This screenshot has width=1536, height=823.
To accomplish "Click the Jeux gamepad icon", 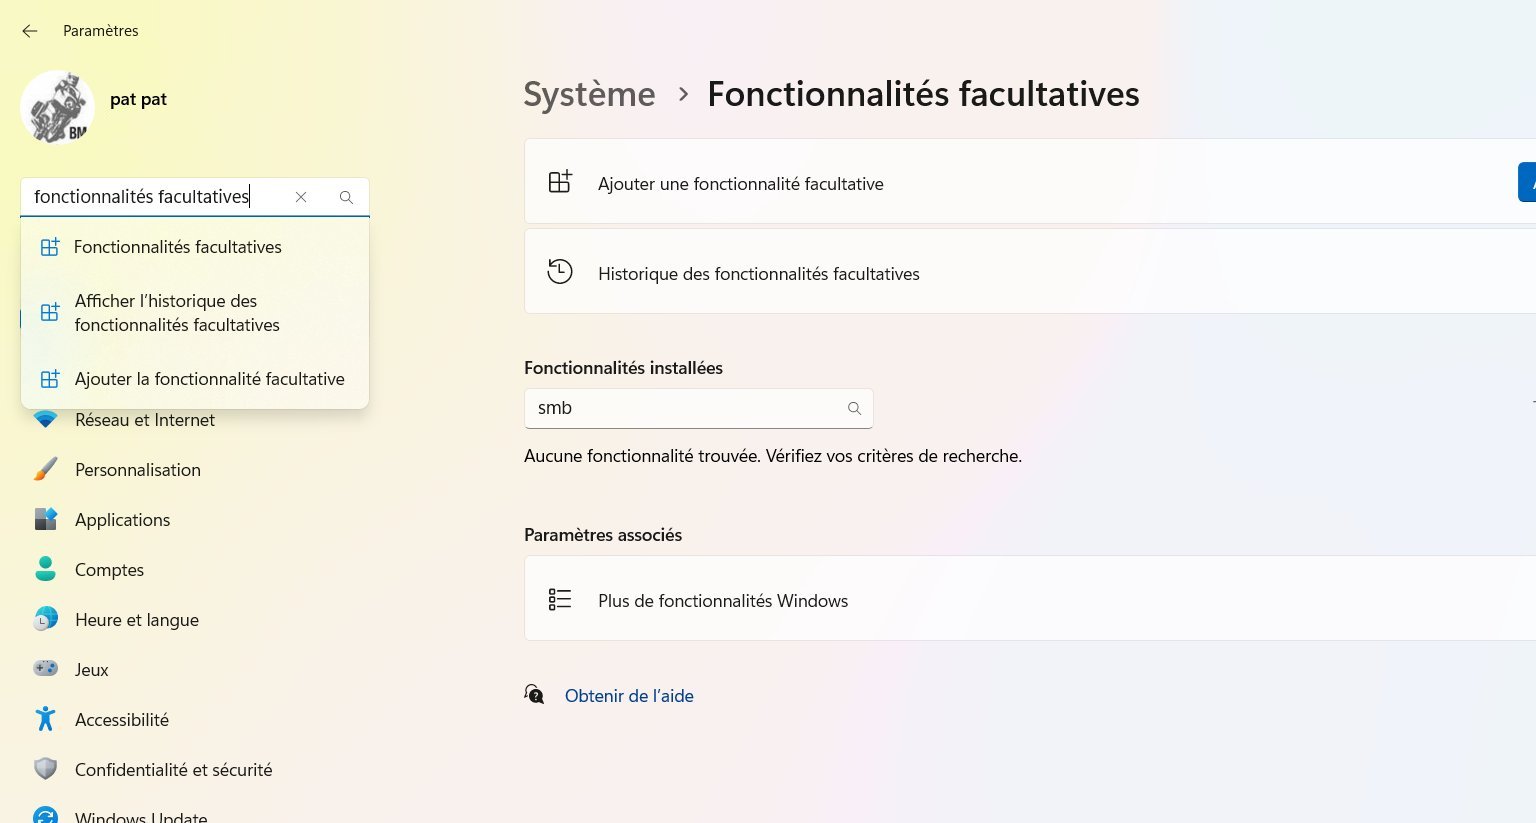I will (x=46, y=669).
